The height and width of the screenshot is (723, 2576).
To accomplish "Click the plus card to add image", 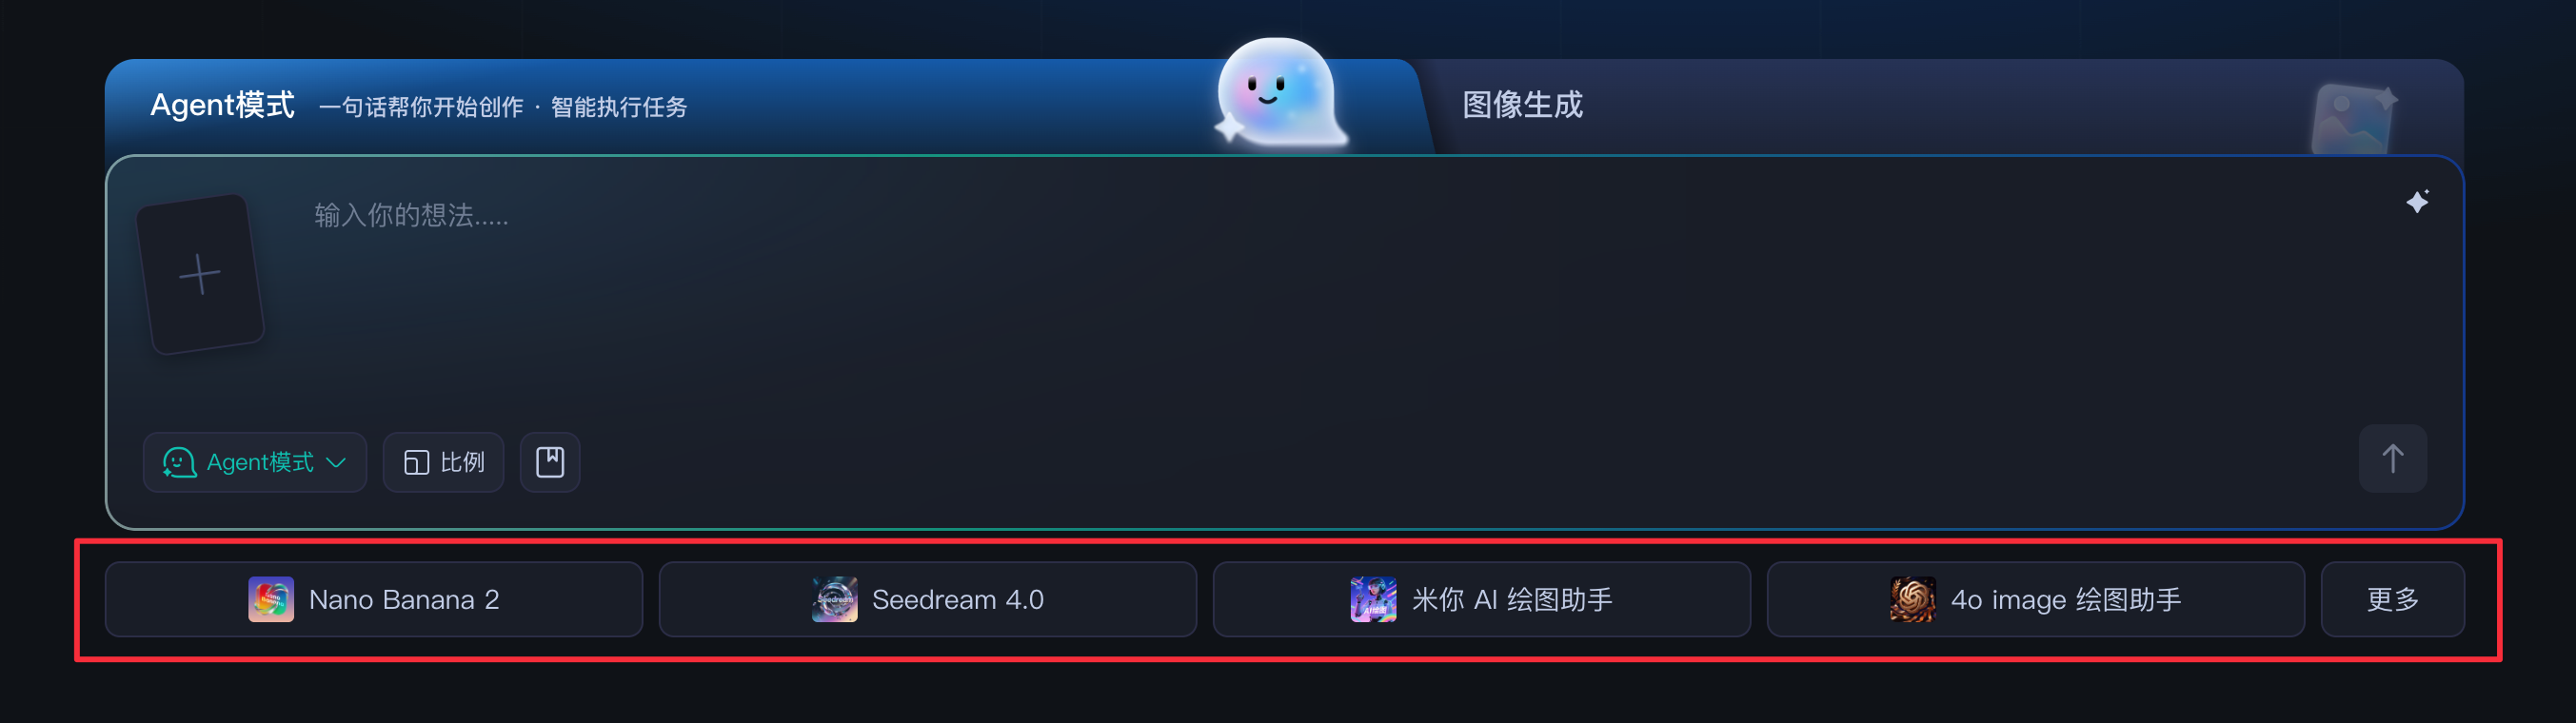I will point(200,274).
